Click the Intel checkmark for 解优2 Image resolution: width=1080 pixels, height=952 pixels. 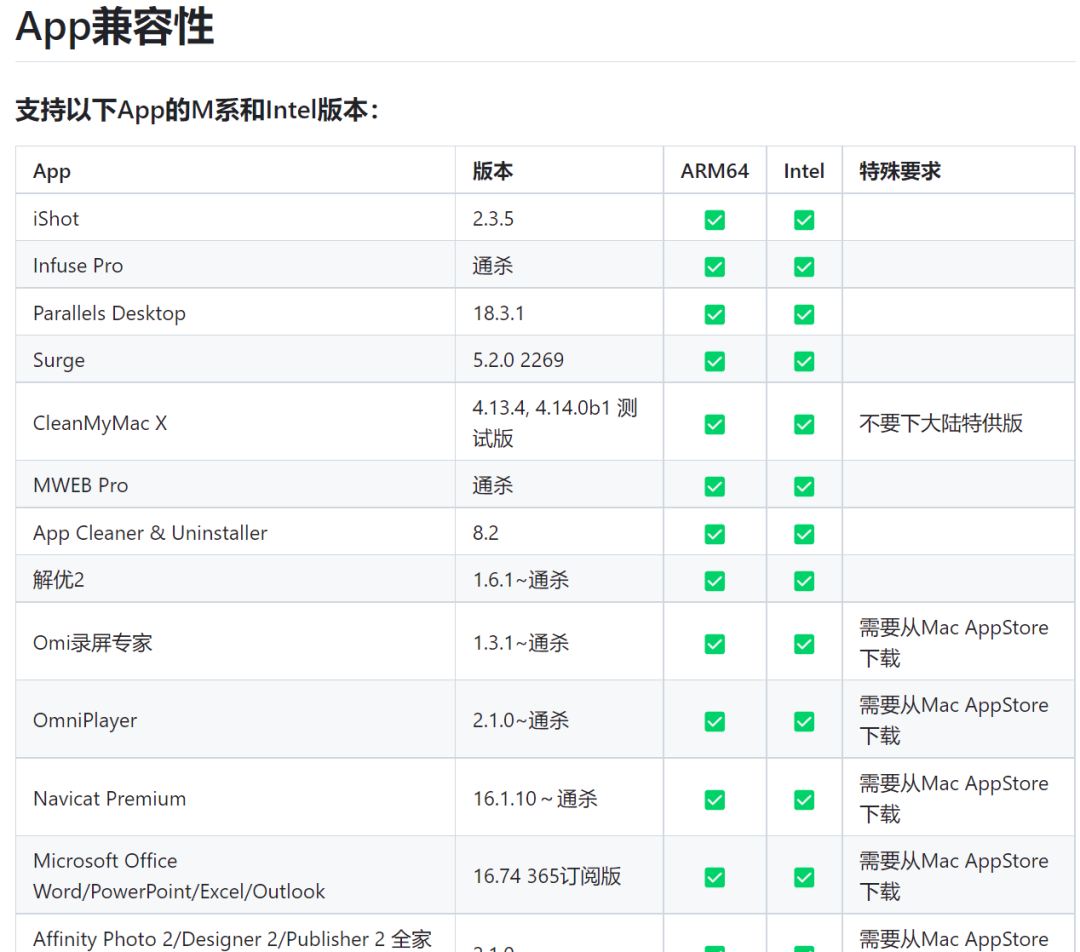pos(804,581)
